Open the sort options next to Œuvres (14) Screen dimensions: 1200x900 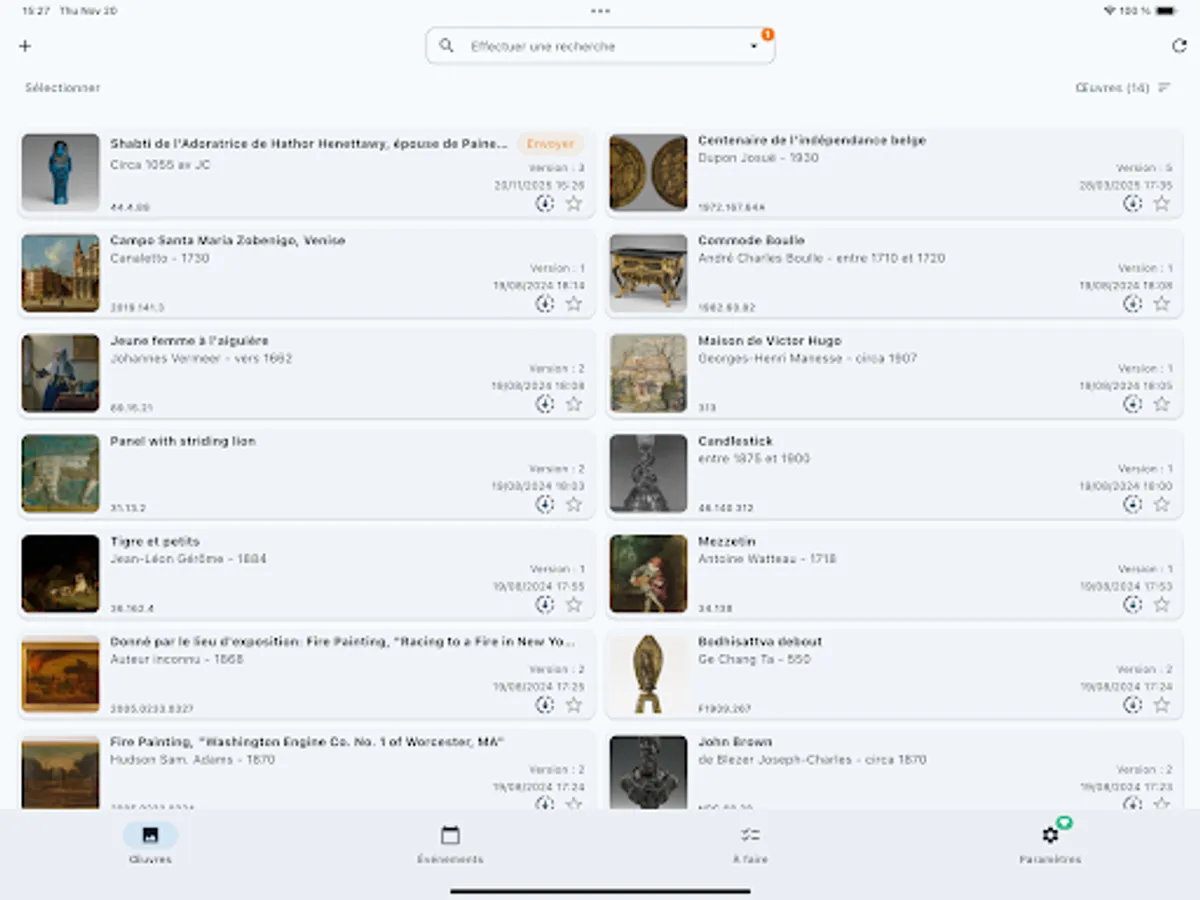pos(1164,88)
